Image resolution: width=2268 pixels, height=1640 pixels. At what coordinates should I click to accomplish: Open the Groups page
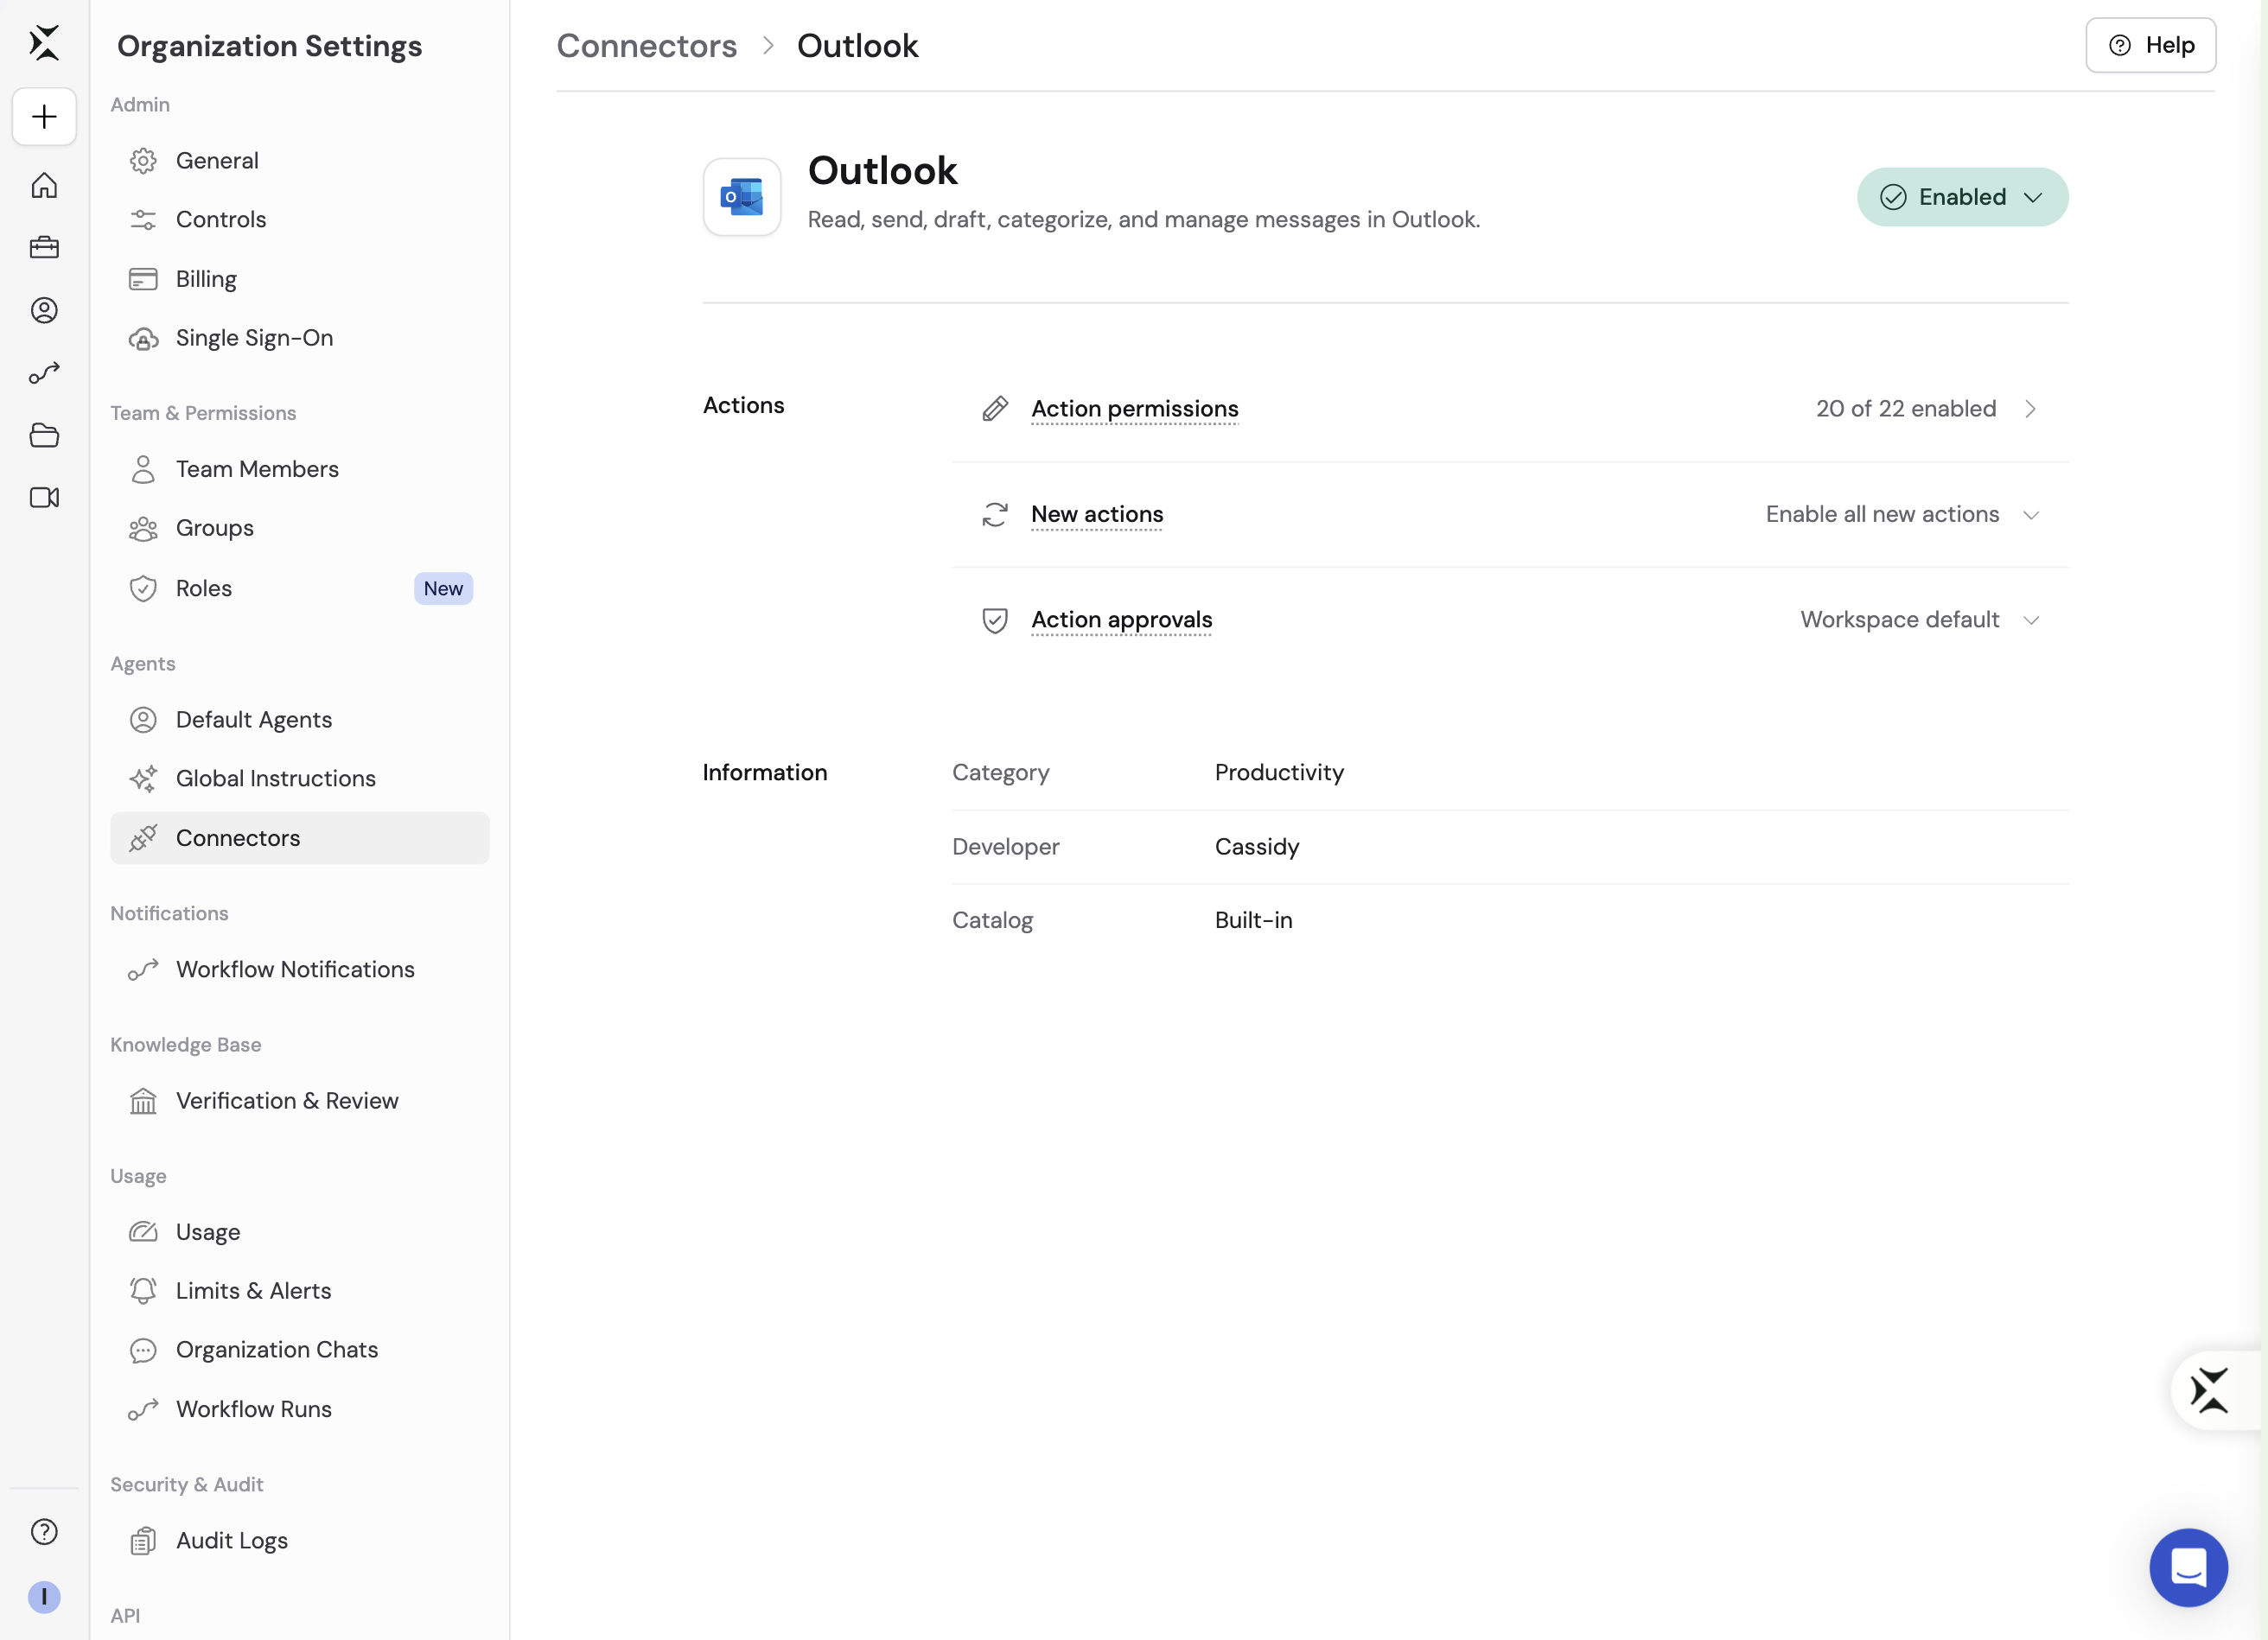[x=300, y=528]
